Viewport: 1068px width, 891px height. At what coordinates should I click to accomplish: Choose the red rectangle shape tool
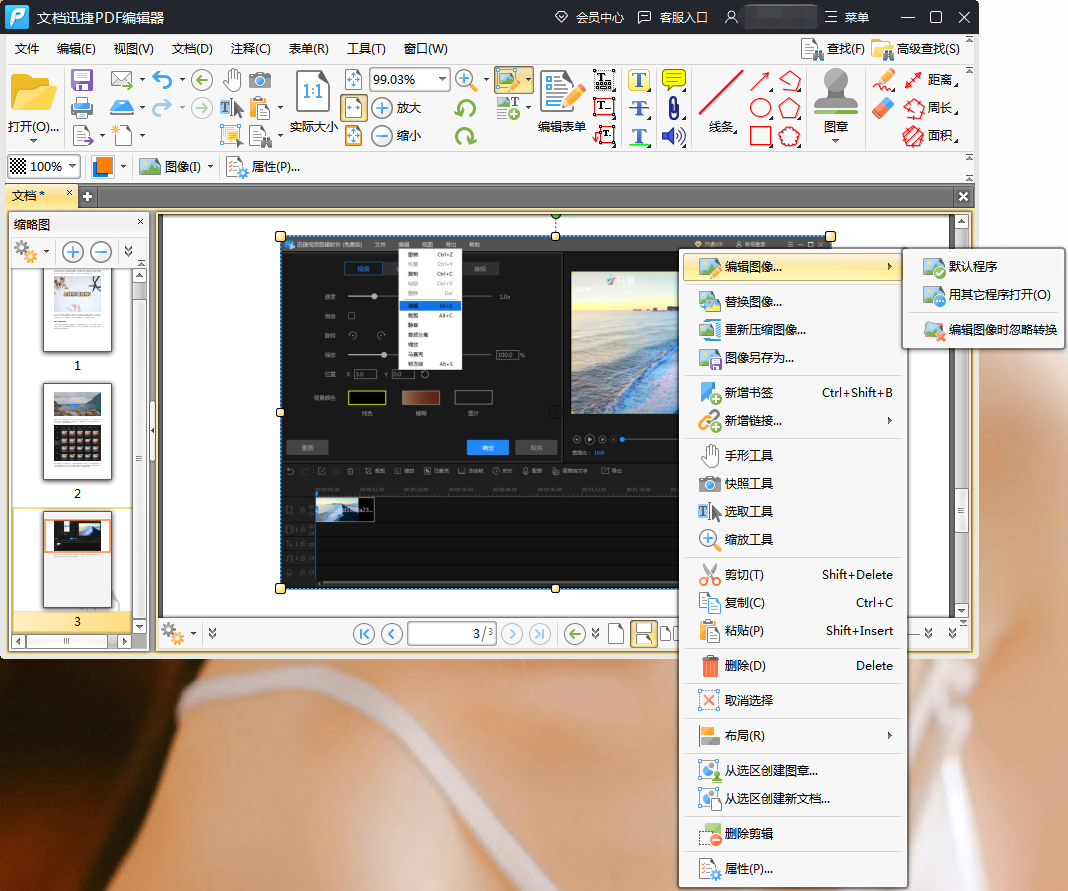pyautogui.click(x=760, y=136)
